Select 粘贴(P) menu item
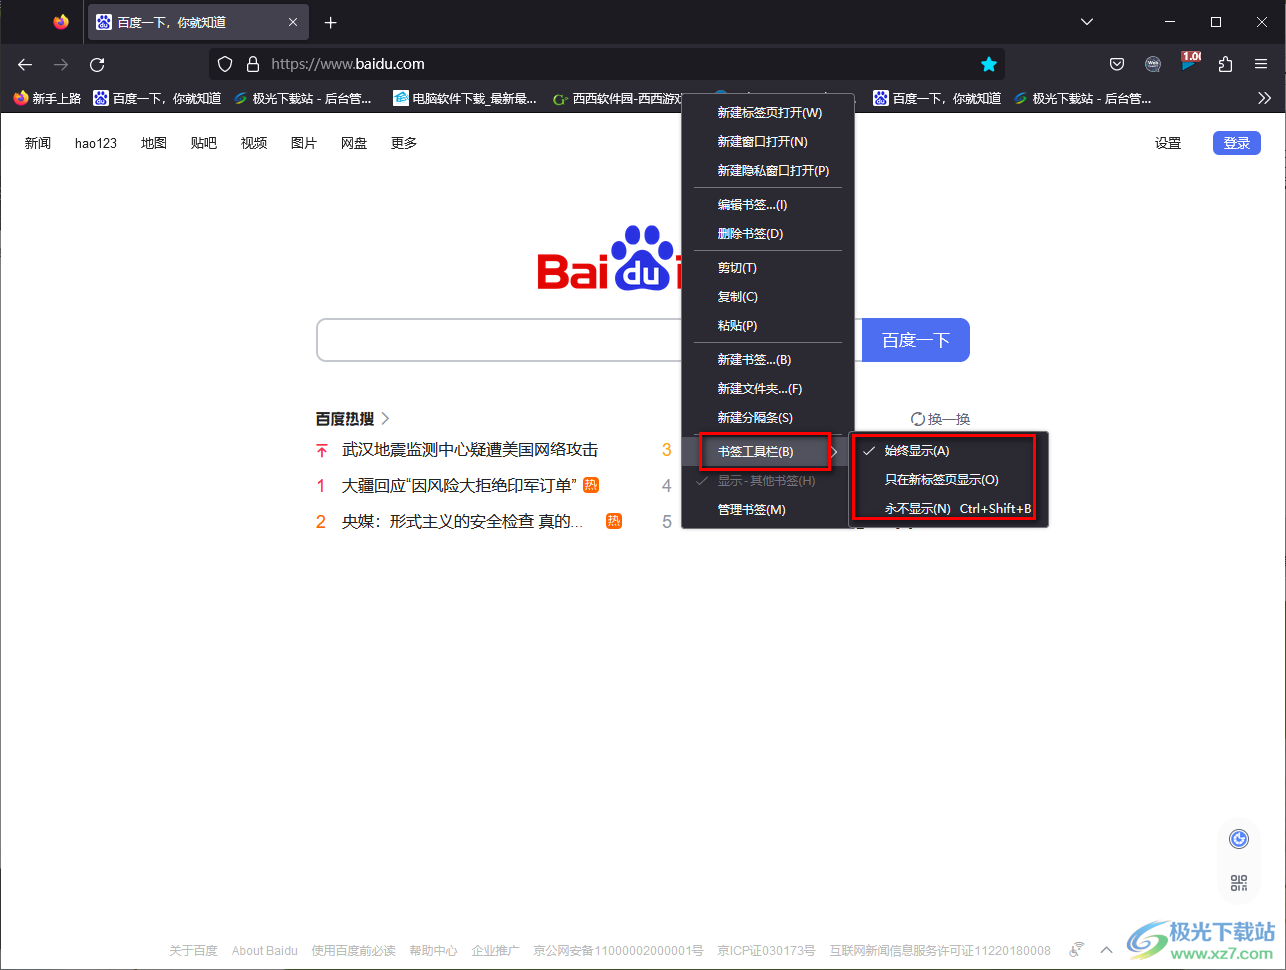Image resolution: width=1286 pixels, height=970 pixels. [768, 326]
